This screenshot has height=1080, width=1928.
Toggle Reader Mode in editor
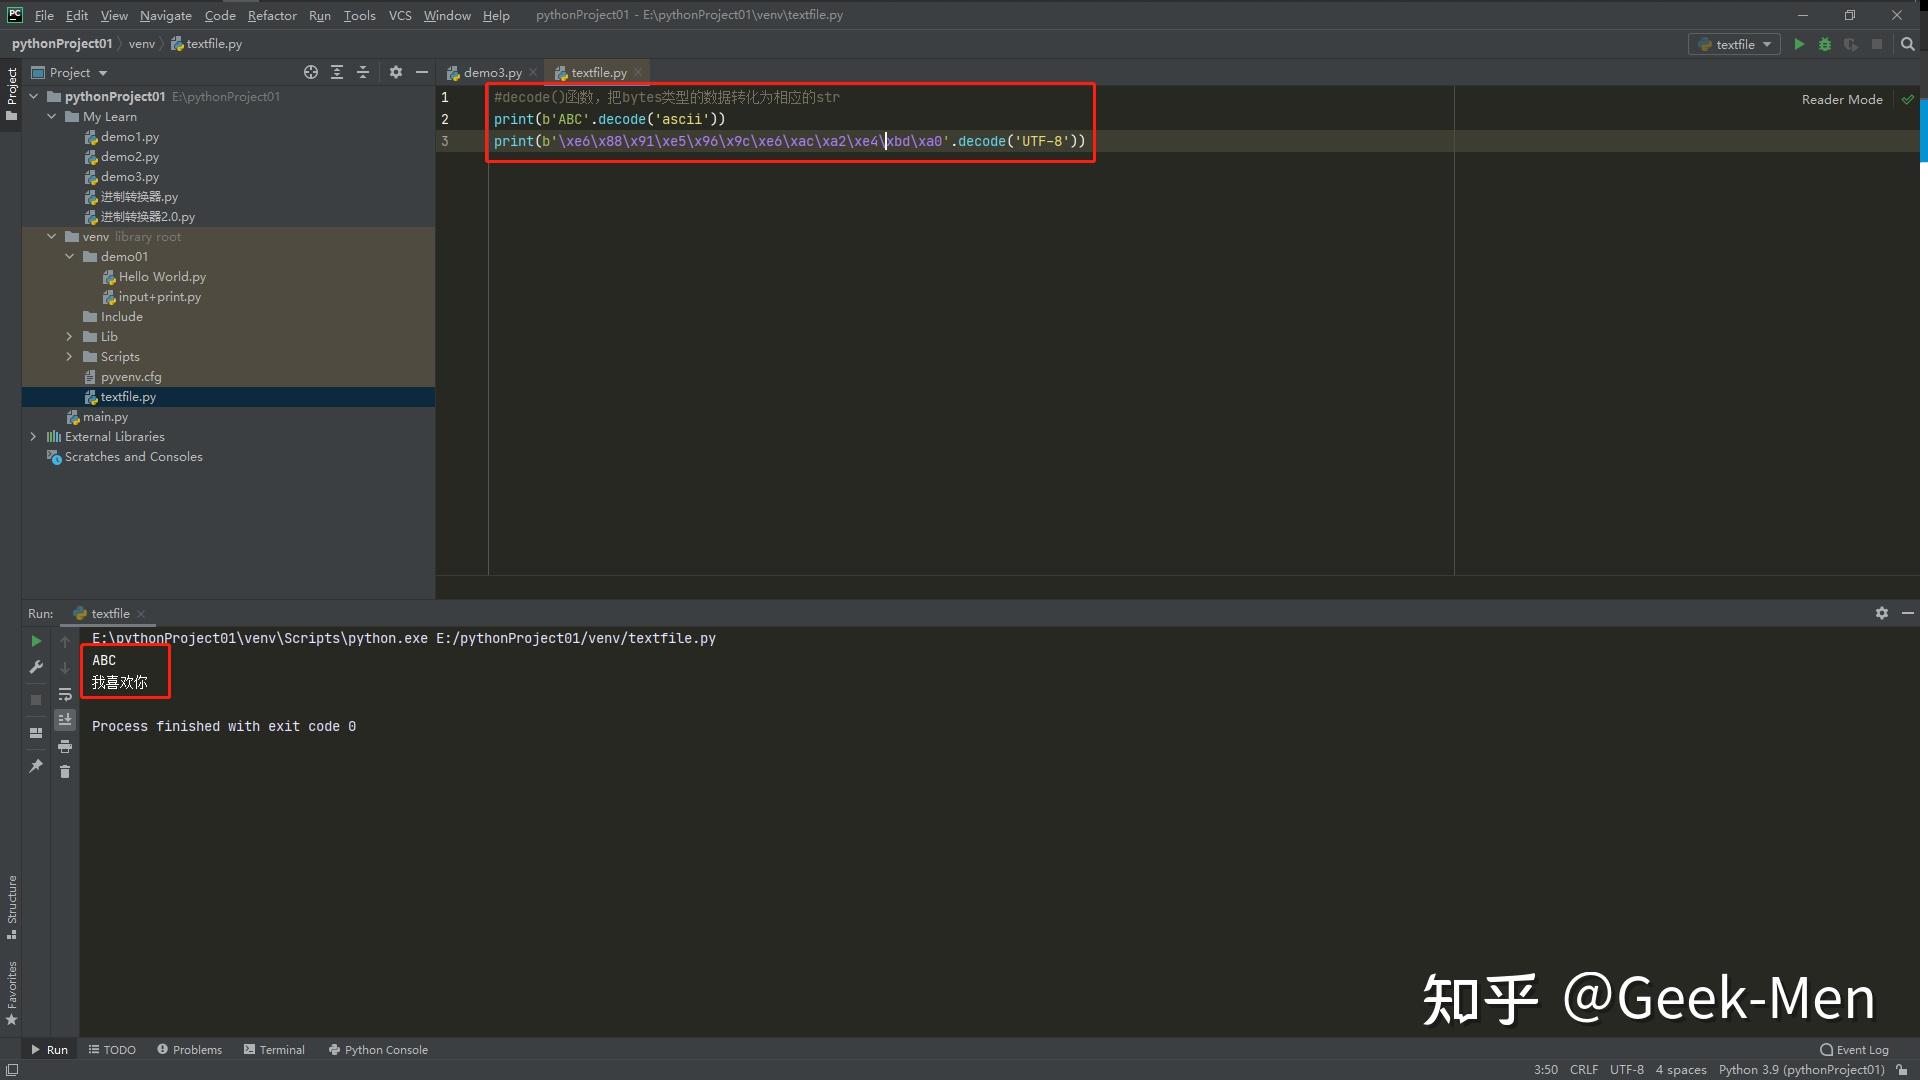point(1841,99)
